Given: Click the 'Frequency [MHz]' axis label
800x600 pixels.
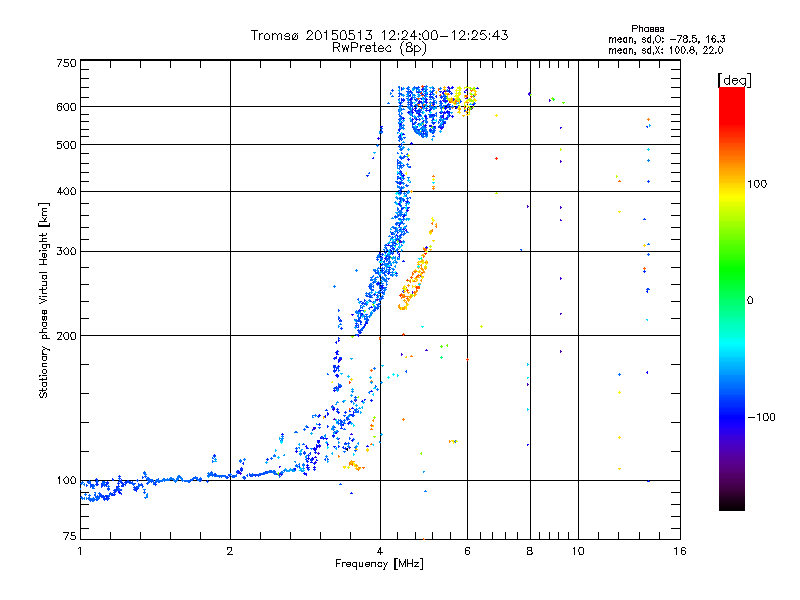Looking at the screenshot, I should coord(379,564).
